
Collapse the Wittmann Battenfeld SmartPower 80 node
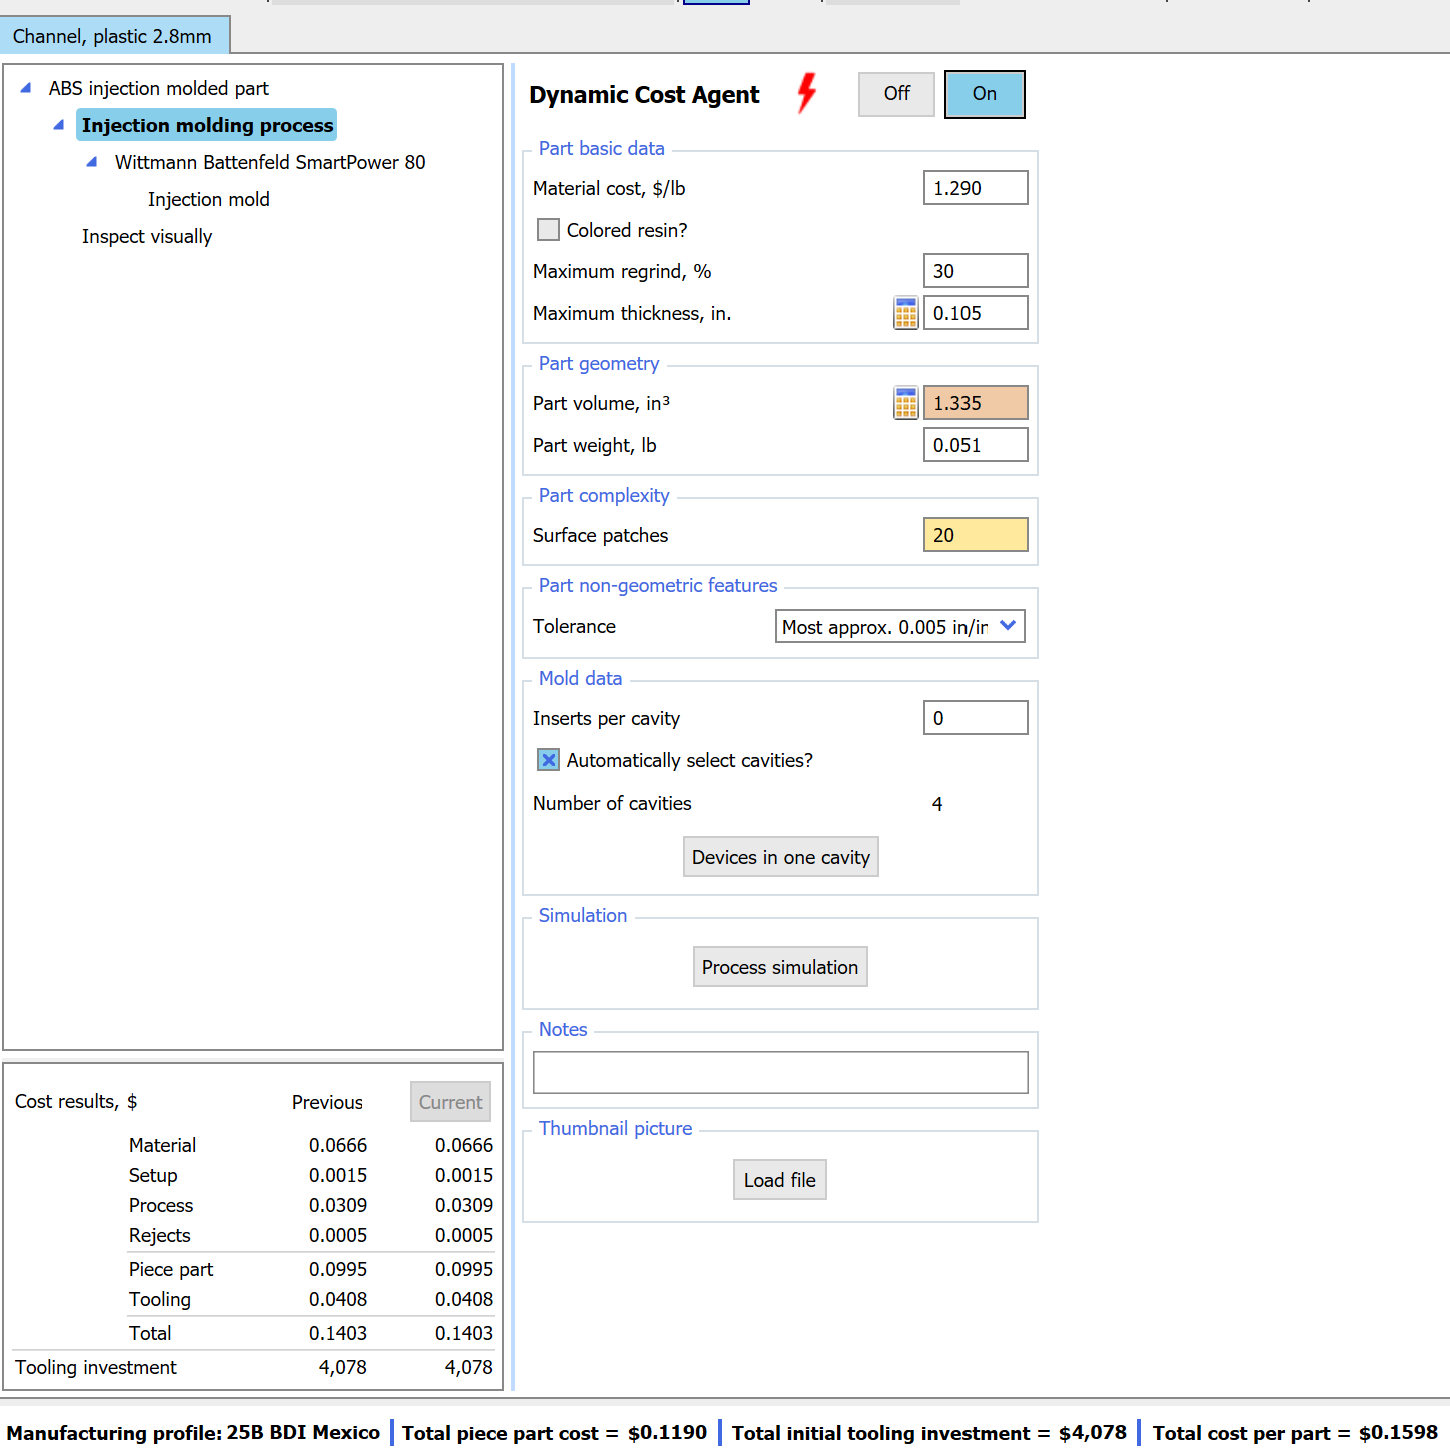tap(91, 161)
